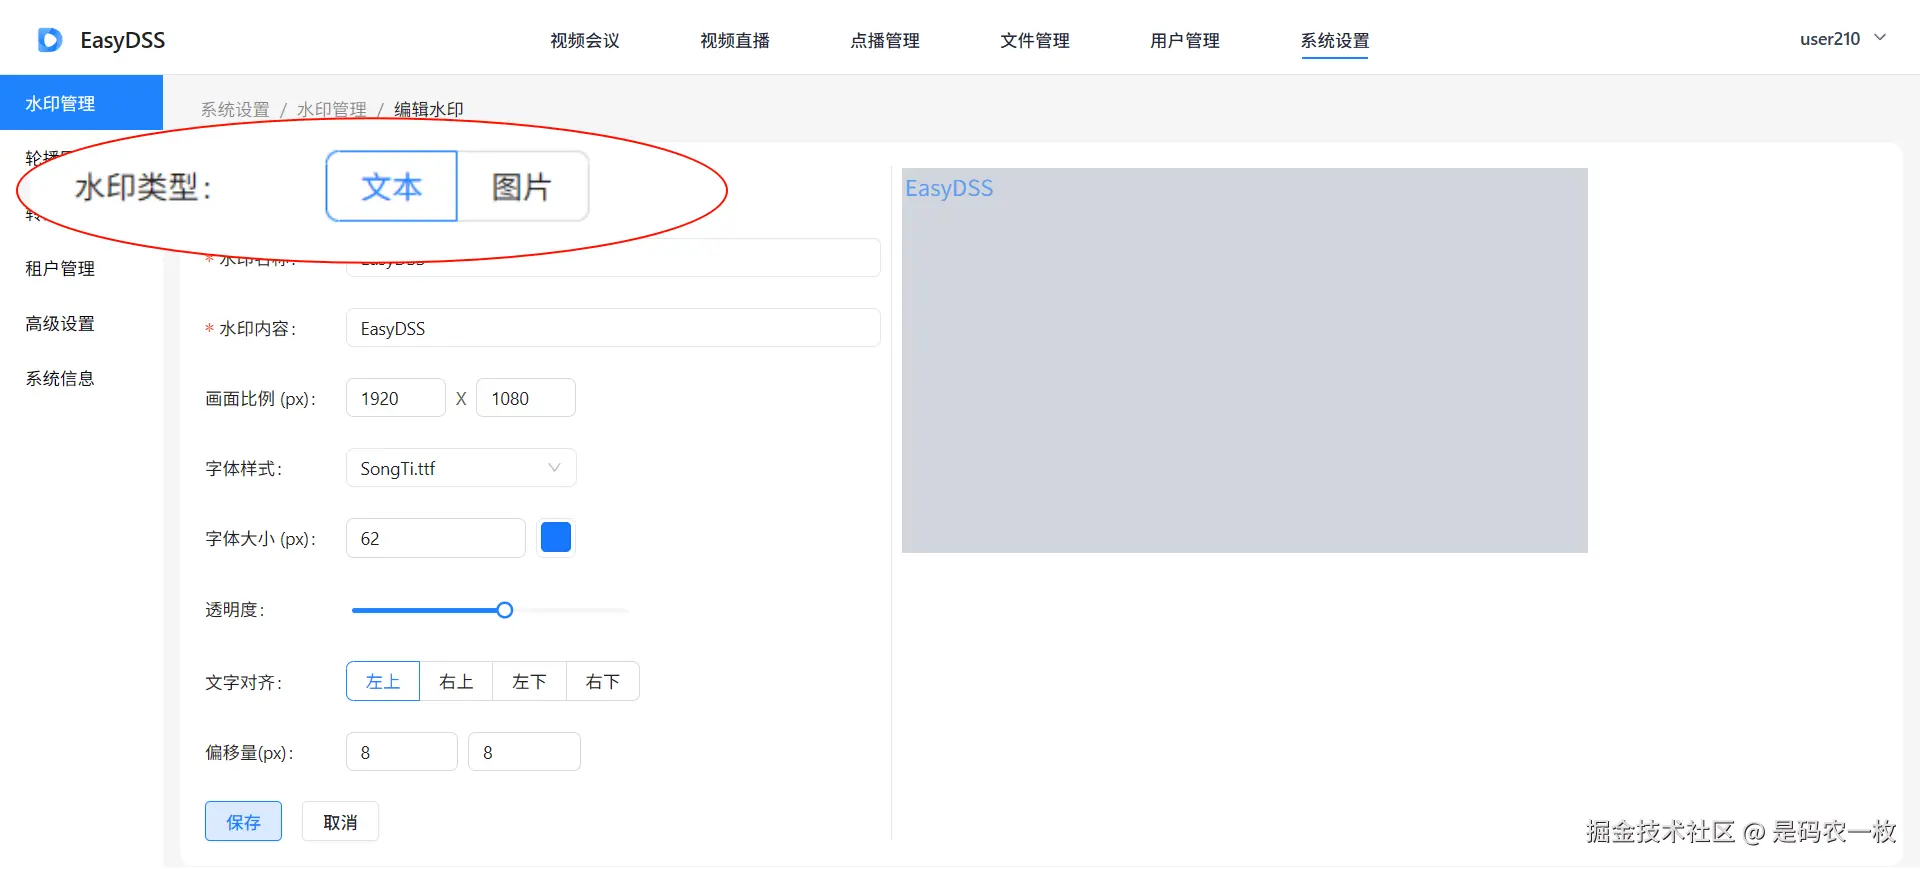The height and width of the screenshot is (869, 1920).
Task: Switch to 用户管理 section
Action: click(1185, 41)
